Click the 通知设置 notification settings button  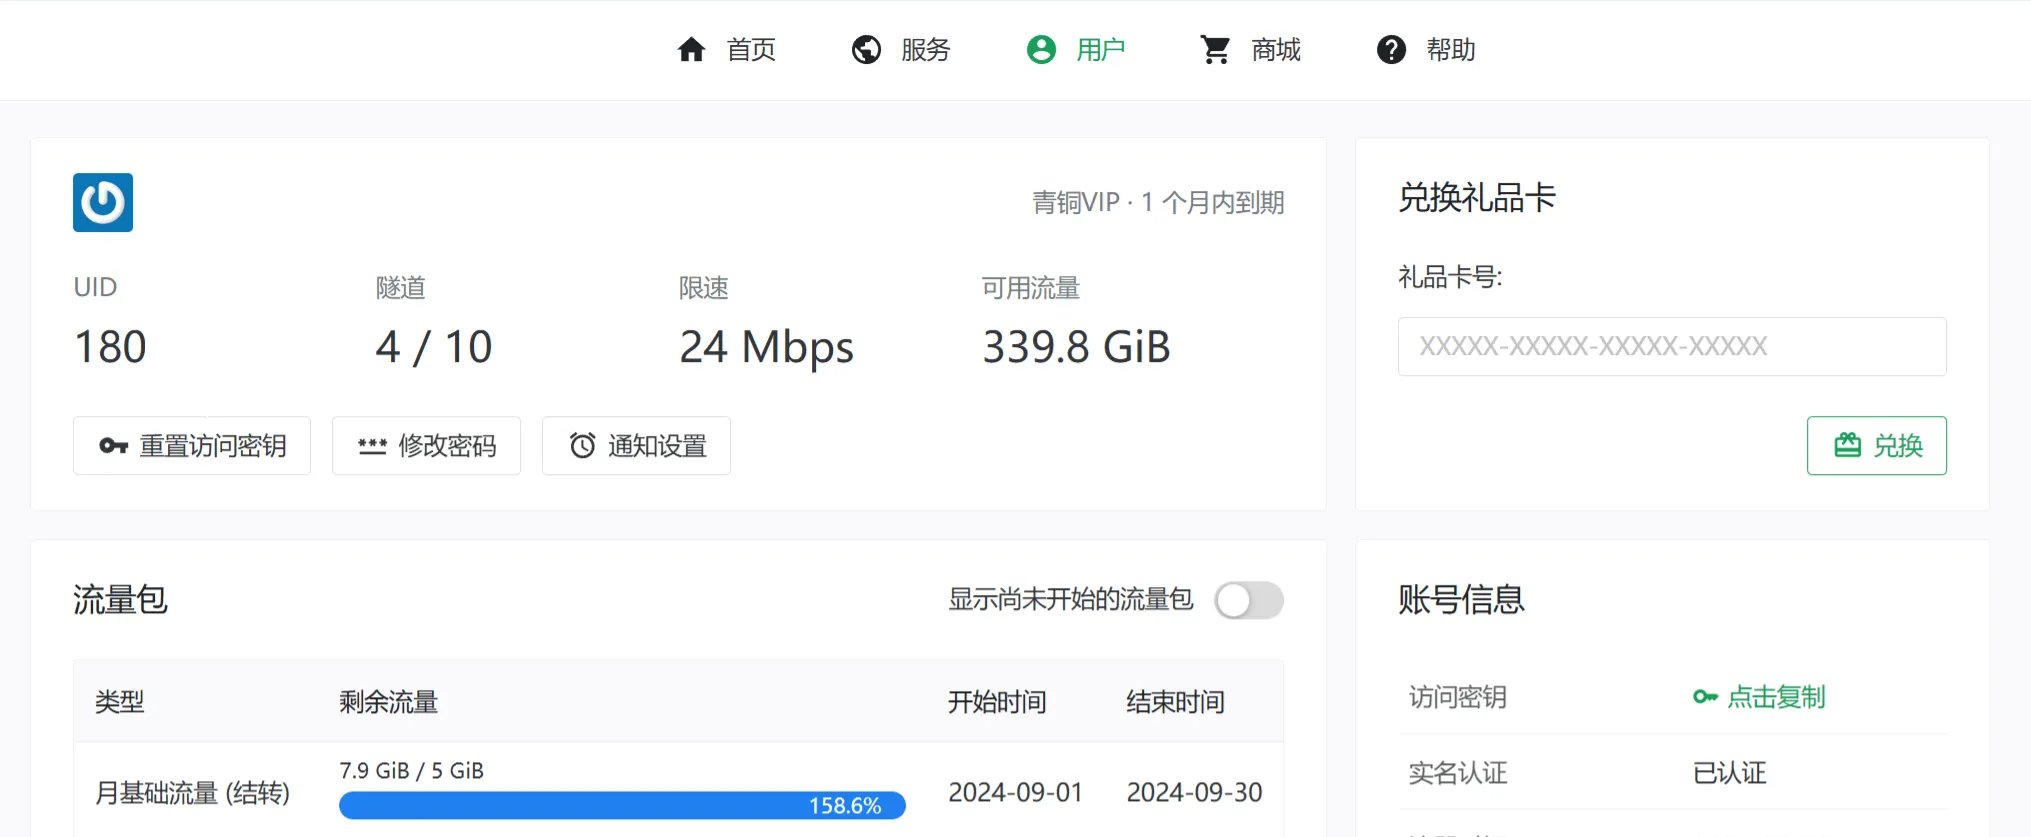pos(636,446)
